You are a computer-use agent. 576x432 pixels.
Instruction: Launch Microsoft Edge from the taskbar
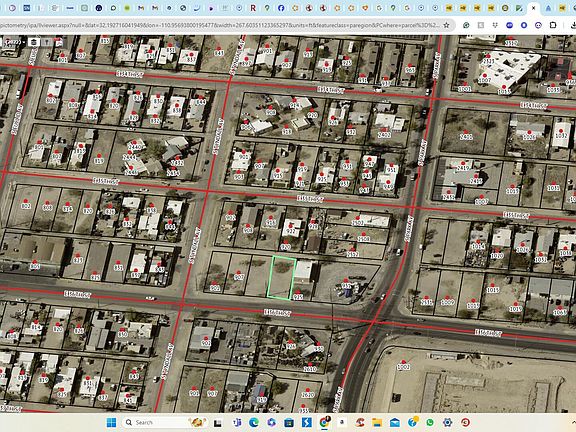[x=253, y=422]
